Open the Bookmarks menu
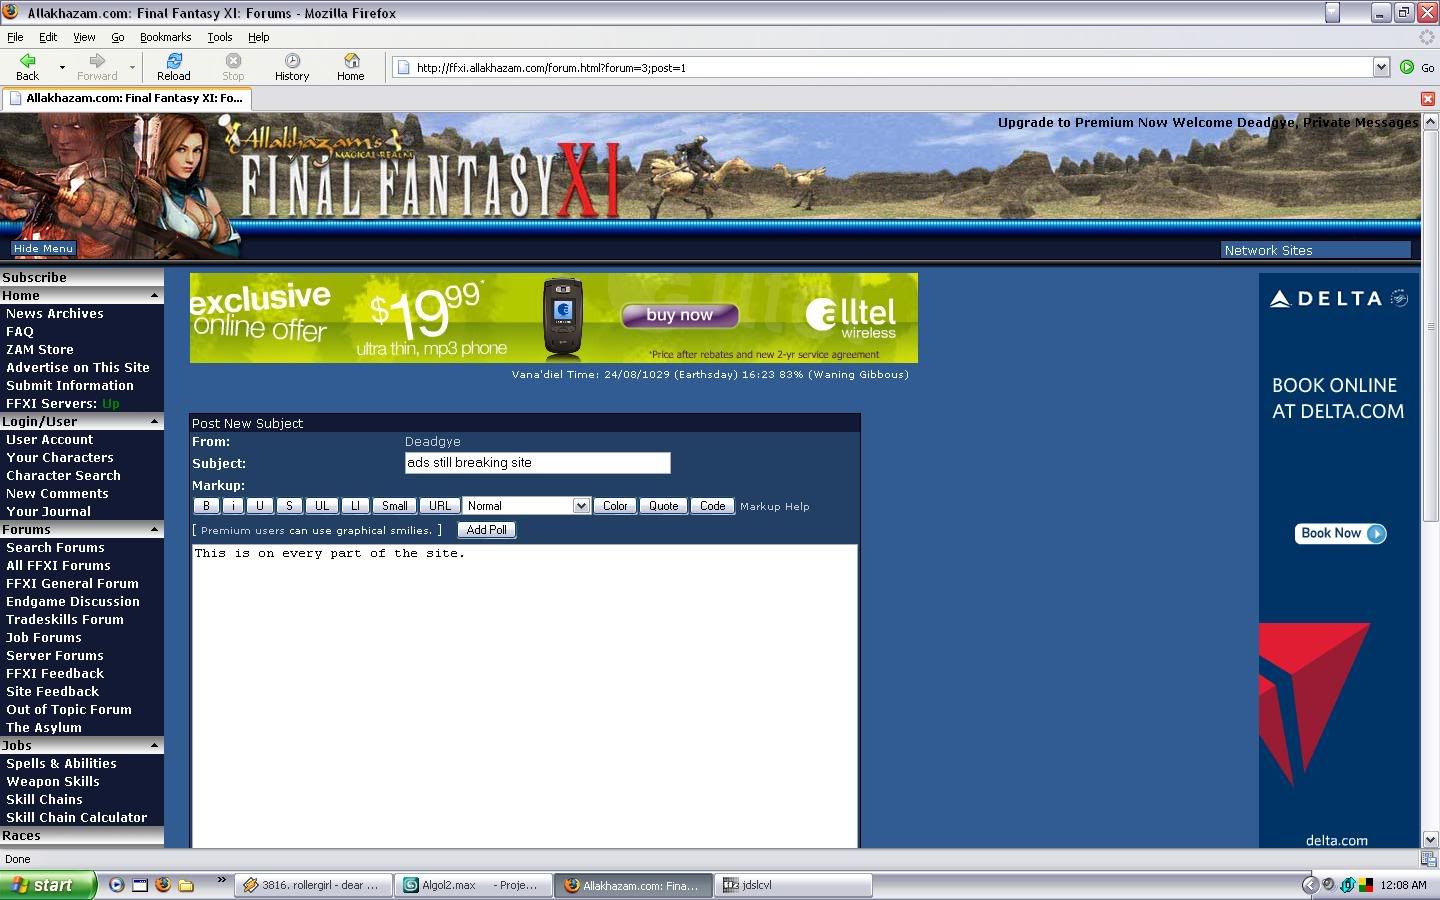The width and height of the screenshot is (1440, 900). click(165, 37)
